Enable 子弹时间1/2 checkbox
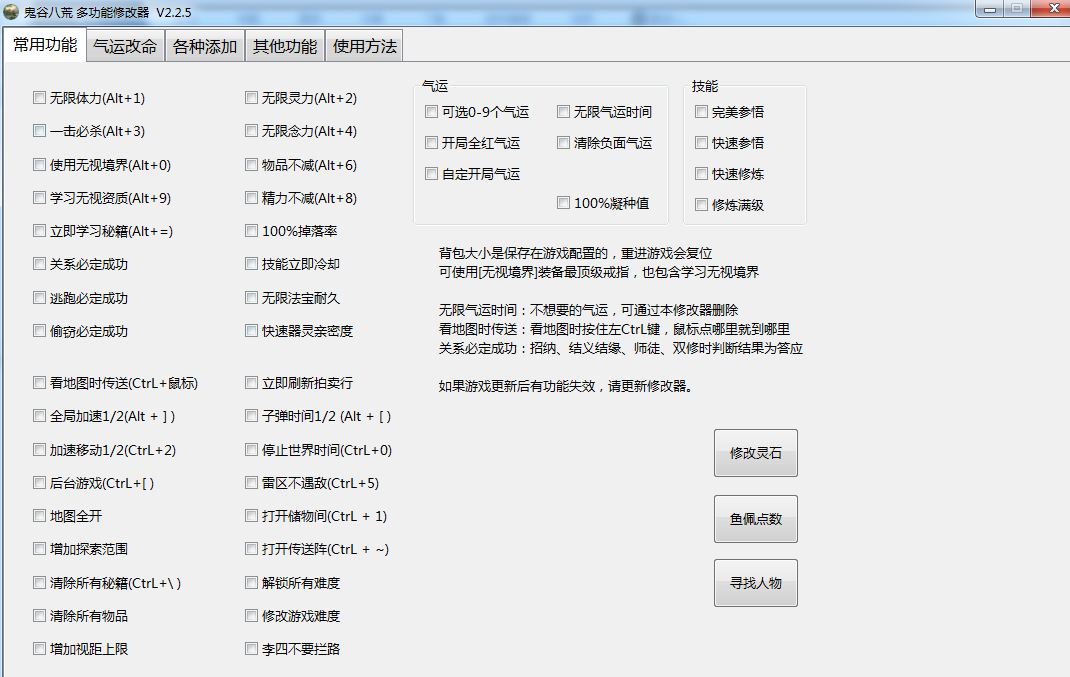 252,416
